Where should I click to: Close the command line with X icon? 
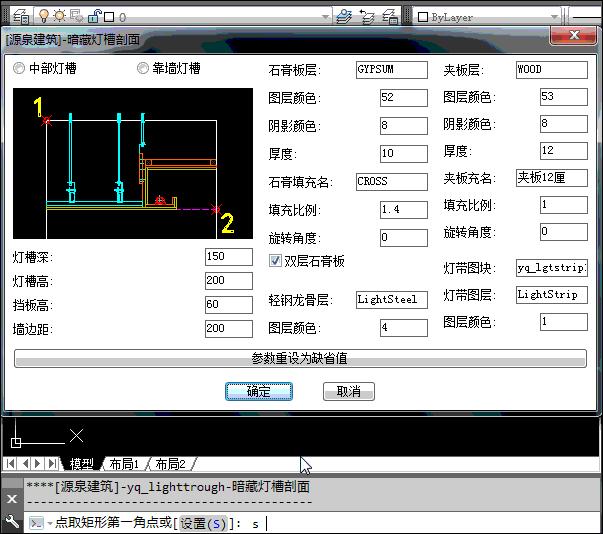click(x=12, y=498)
